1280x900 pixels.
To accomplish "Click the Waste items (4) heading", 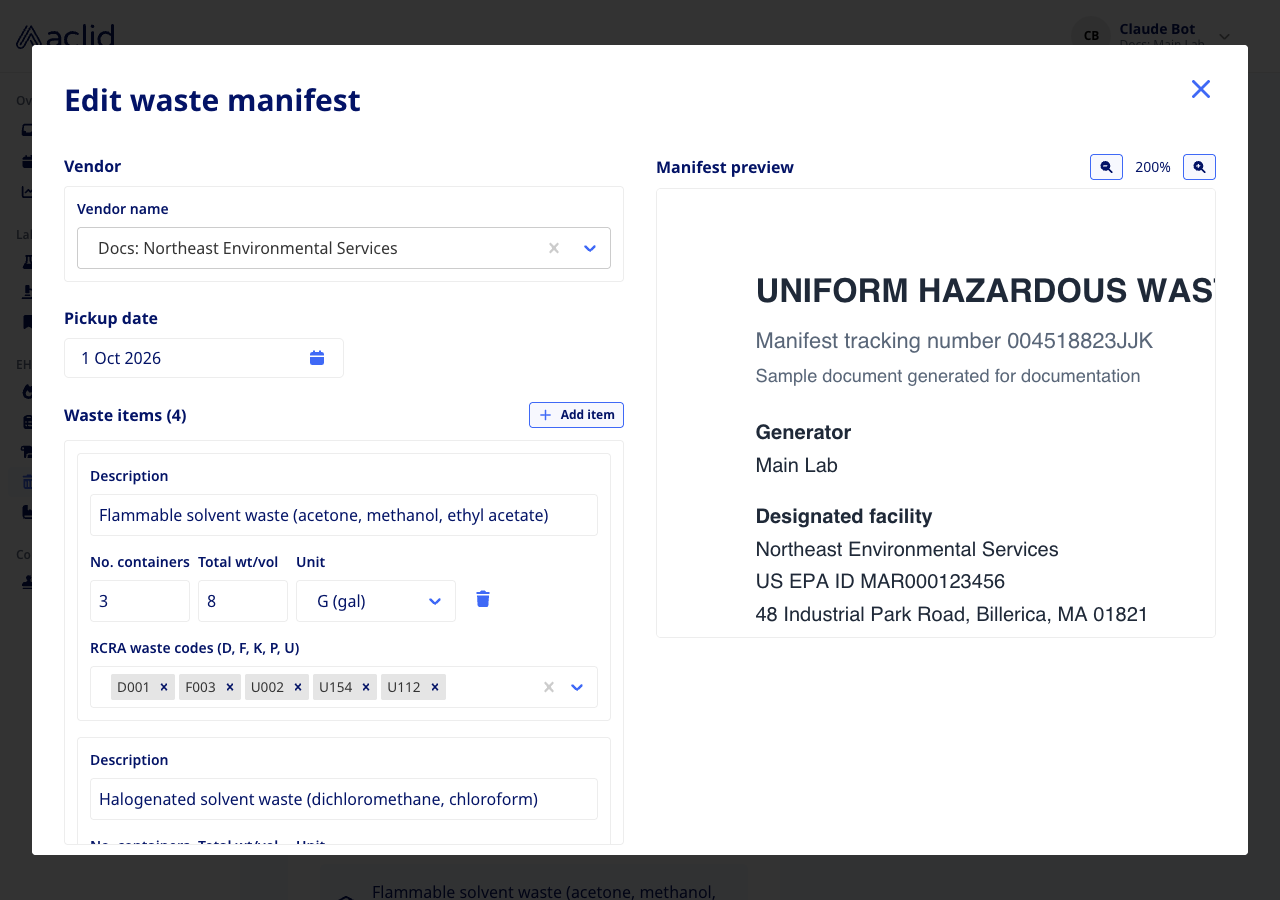I will point(125,415).
